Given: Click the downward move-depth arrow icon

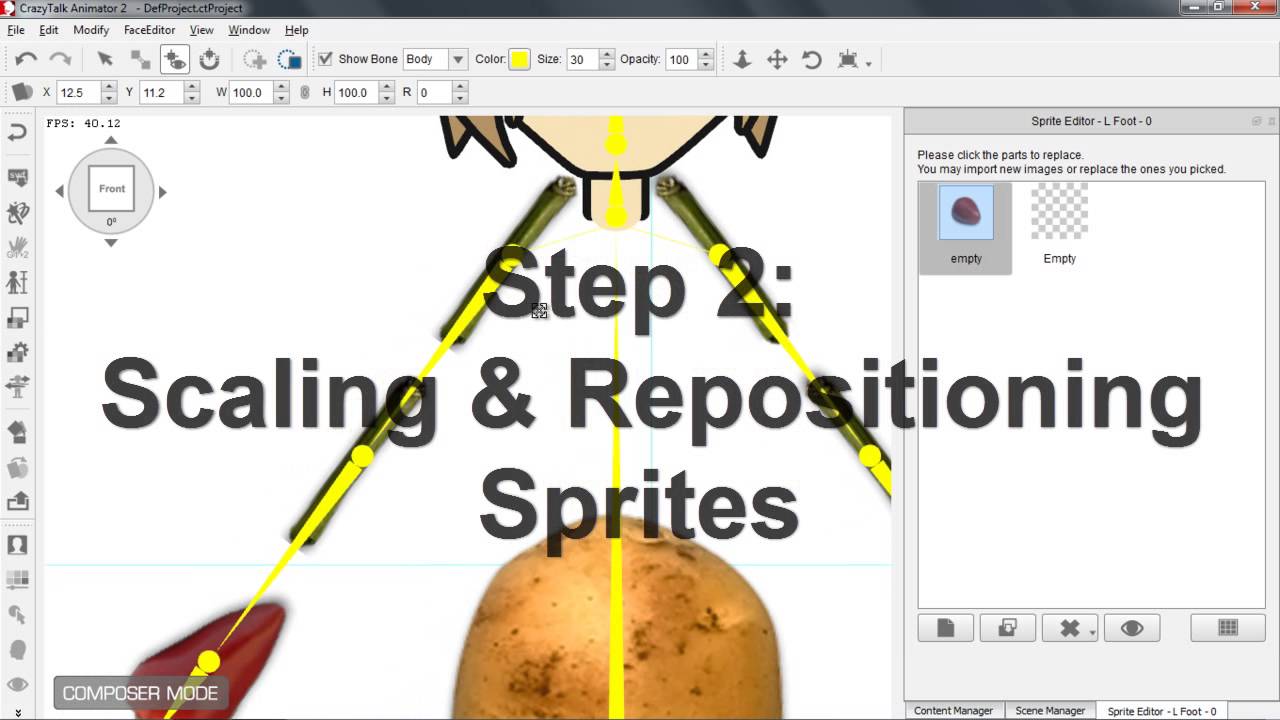Looking at the screenshot, I should point(742,59).
